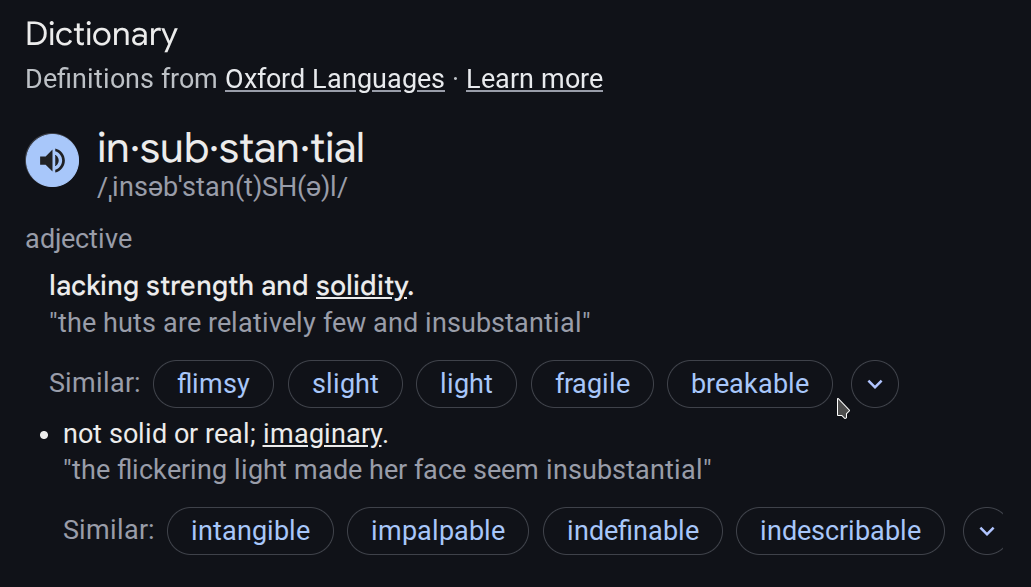Select the flimsy synonym chip

click(213, 384)
